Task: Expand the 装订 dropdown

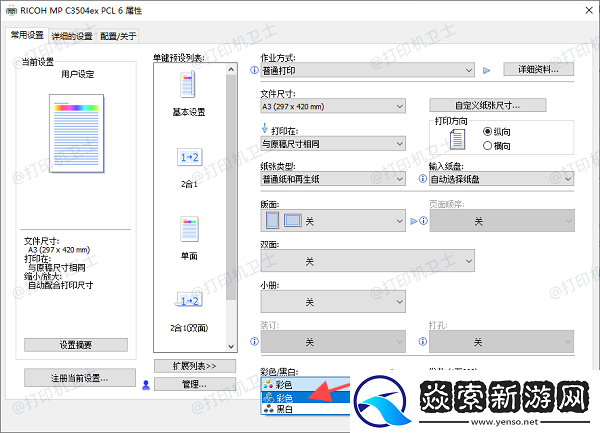Action: [x=333, y=341]
